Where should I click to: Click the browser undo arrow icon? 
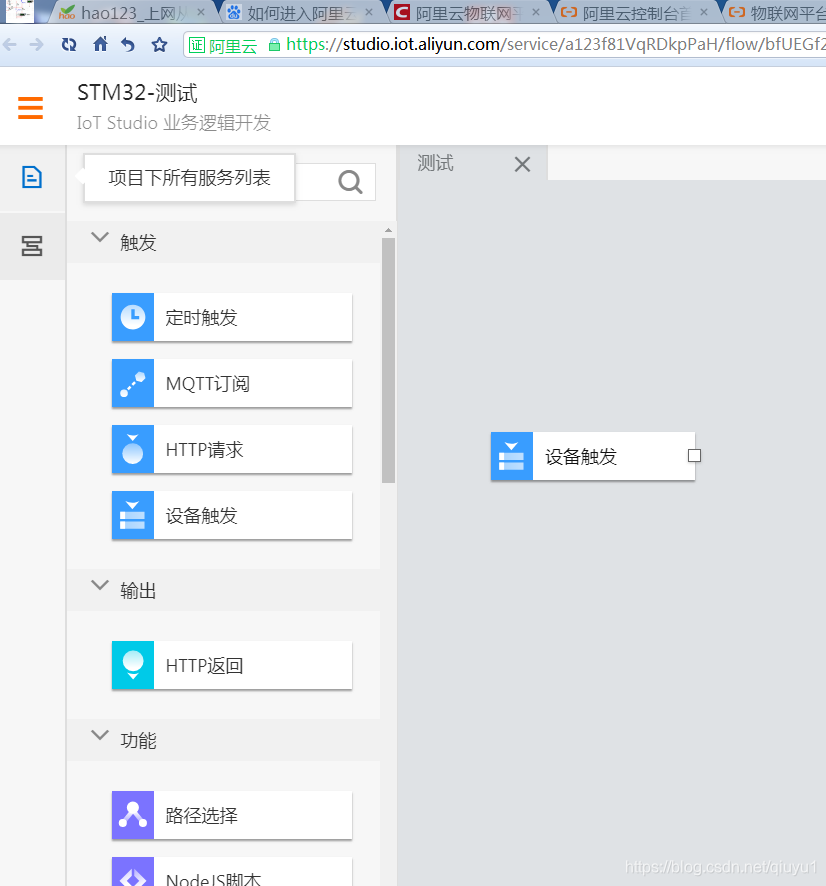tap(128, 44)
